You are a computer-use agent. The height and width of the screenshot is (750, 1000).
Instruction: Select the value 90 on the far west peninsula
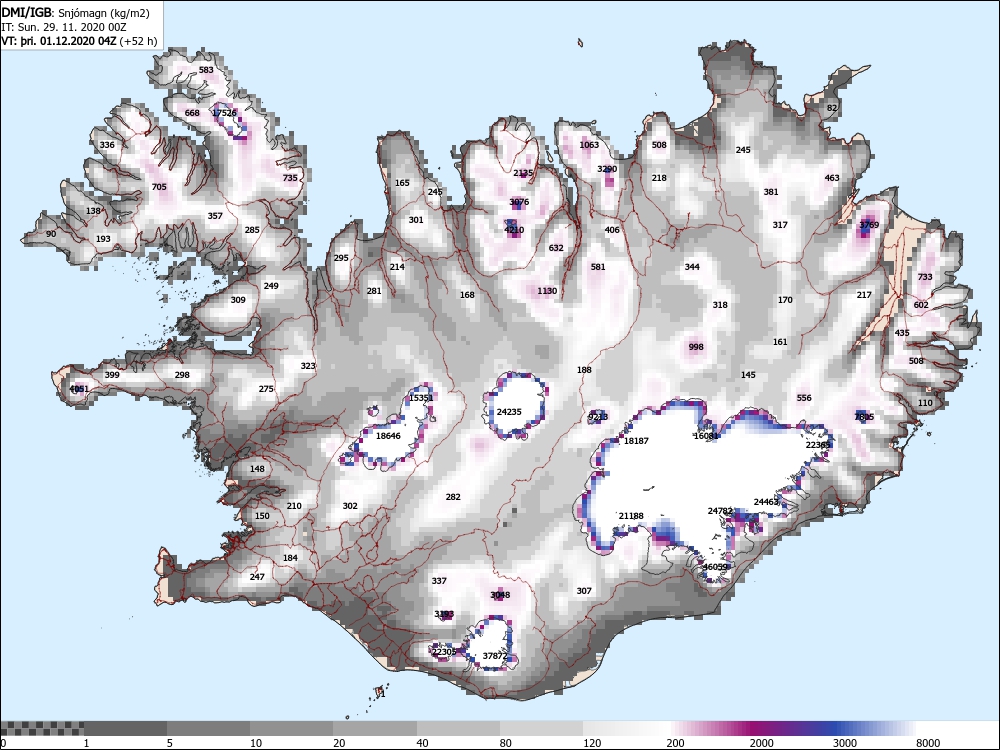pyautogui.click(x=51, y=234)
